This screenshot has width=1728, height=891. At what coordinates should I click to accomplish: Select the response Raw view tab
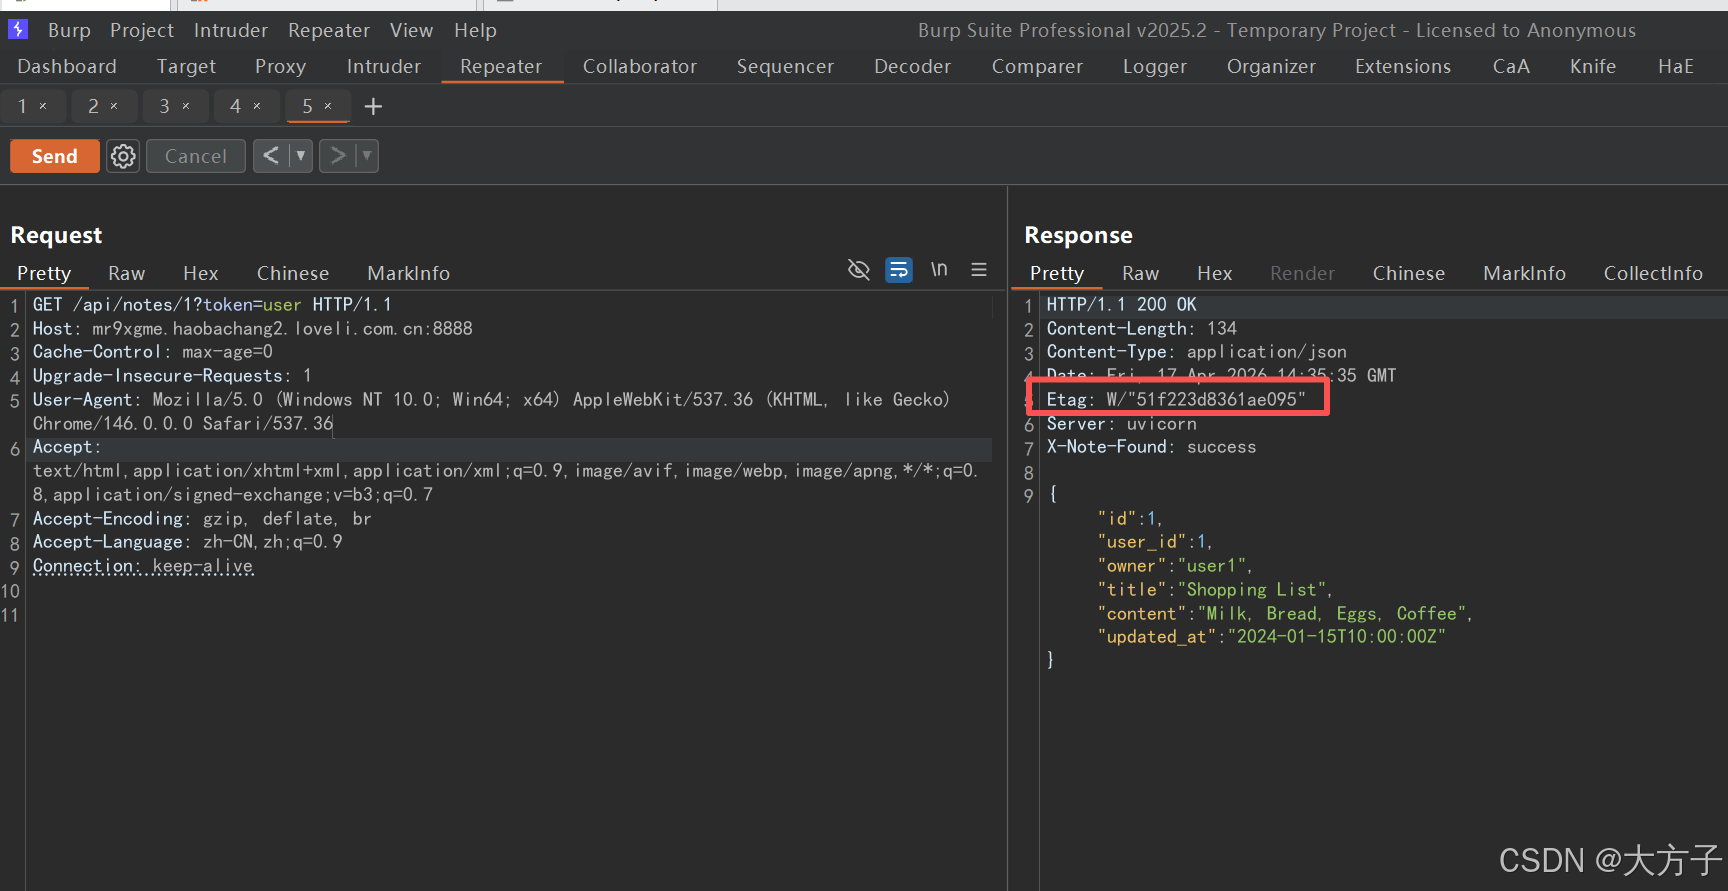tap(1141, 273)
